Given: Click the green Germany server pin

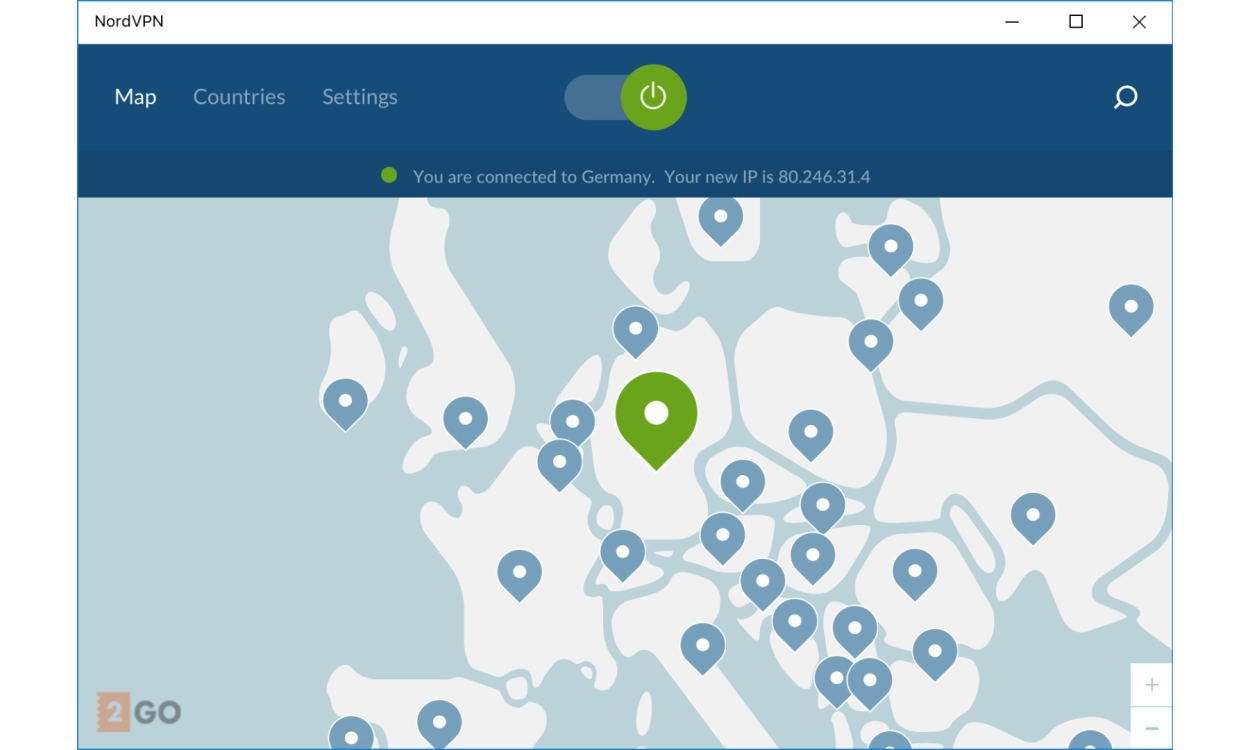Looking at the screenshot, I should coord(656,413).
